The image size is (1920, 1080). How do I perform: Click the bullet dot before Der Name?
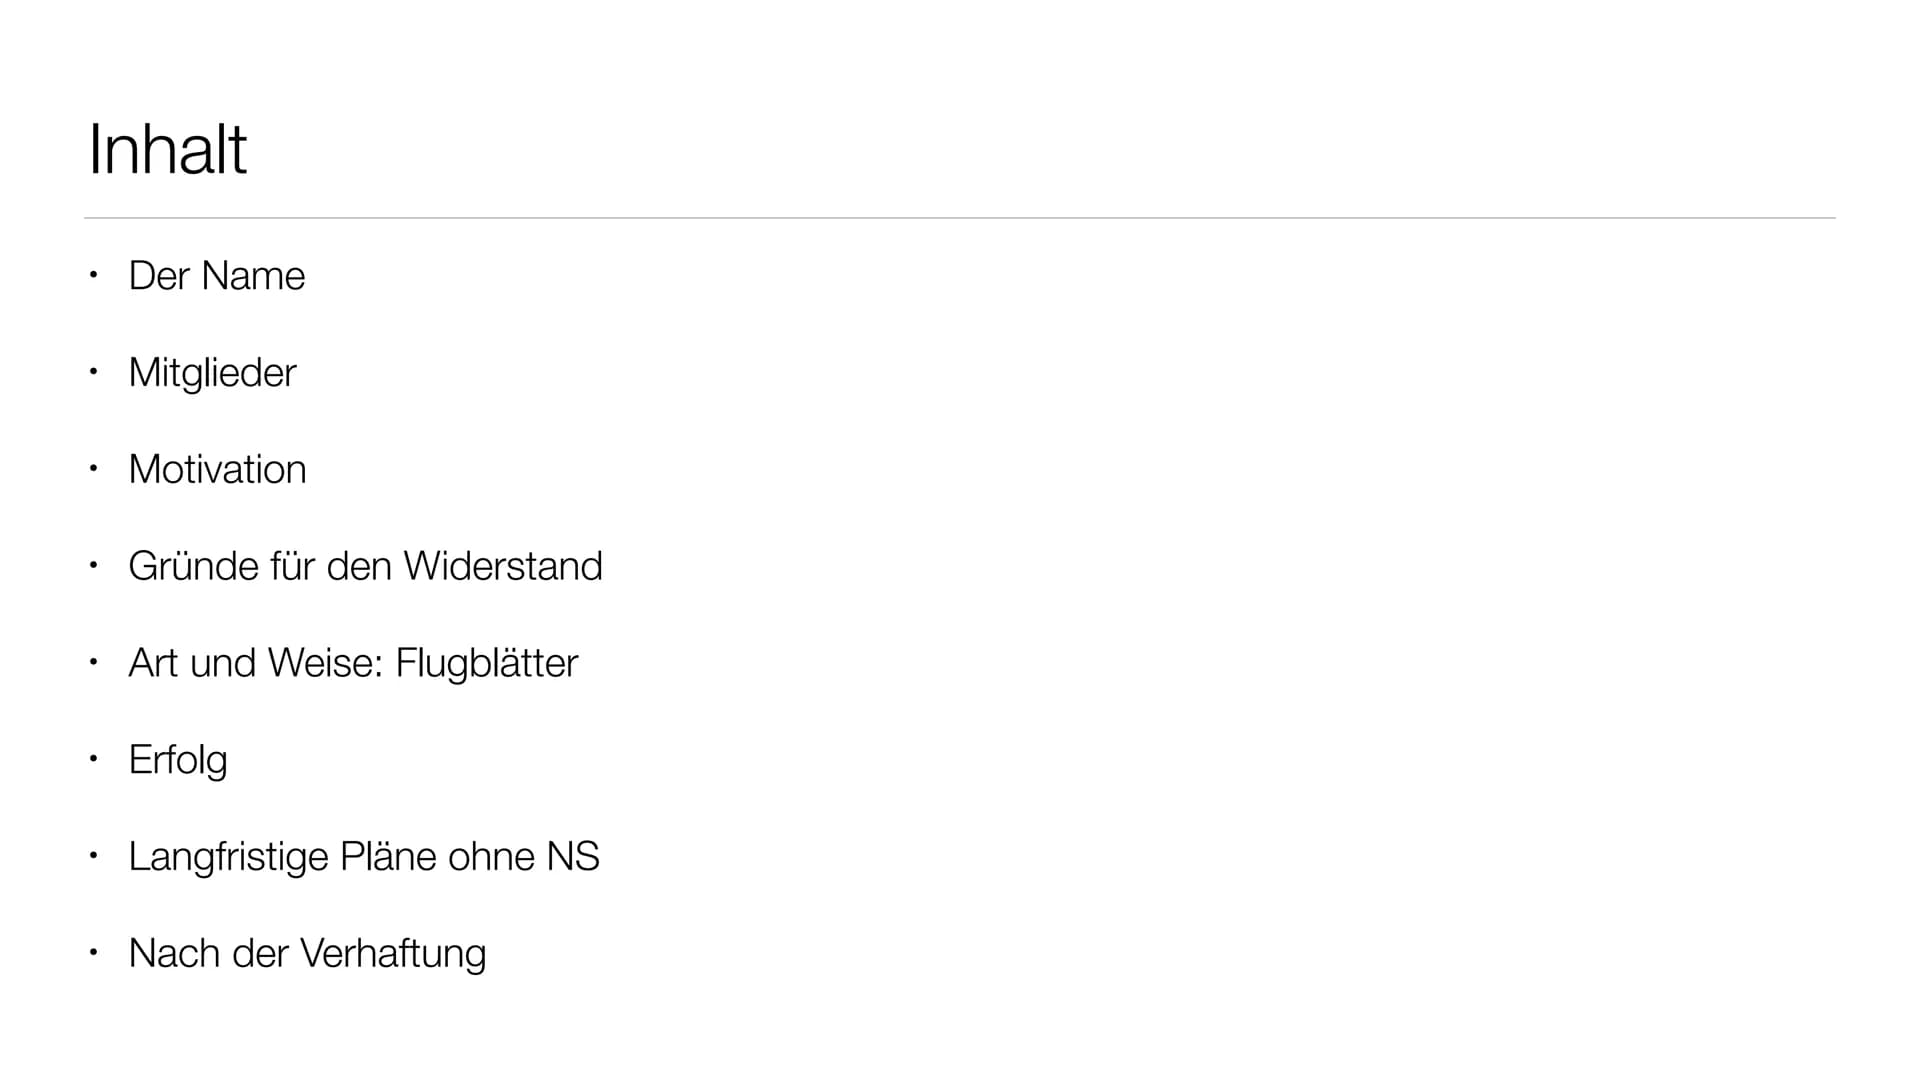[93, 274]
